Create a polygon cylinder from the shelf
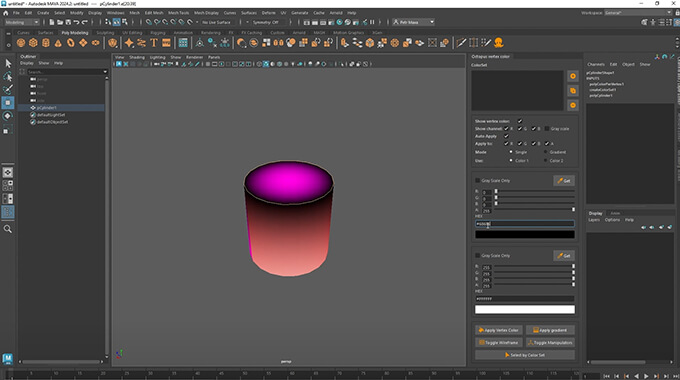This screenshot has width=680, height=380. pyautogui.click(x=46, y=43)
